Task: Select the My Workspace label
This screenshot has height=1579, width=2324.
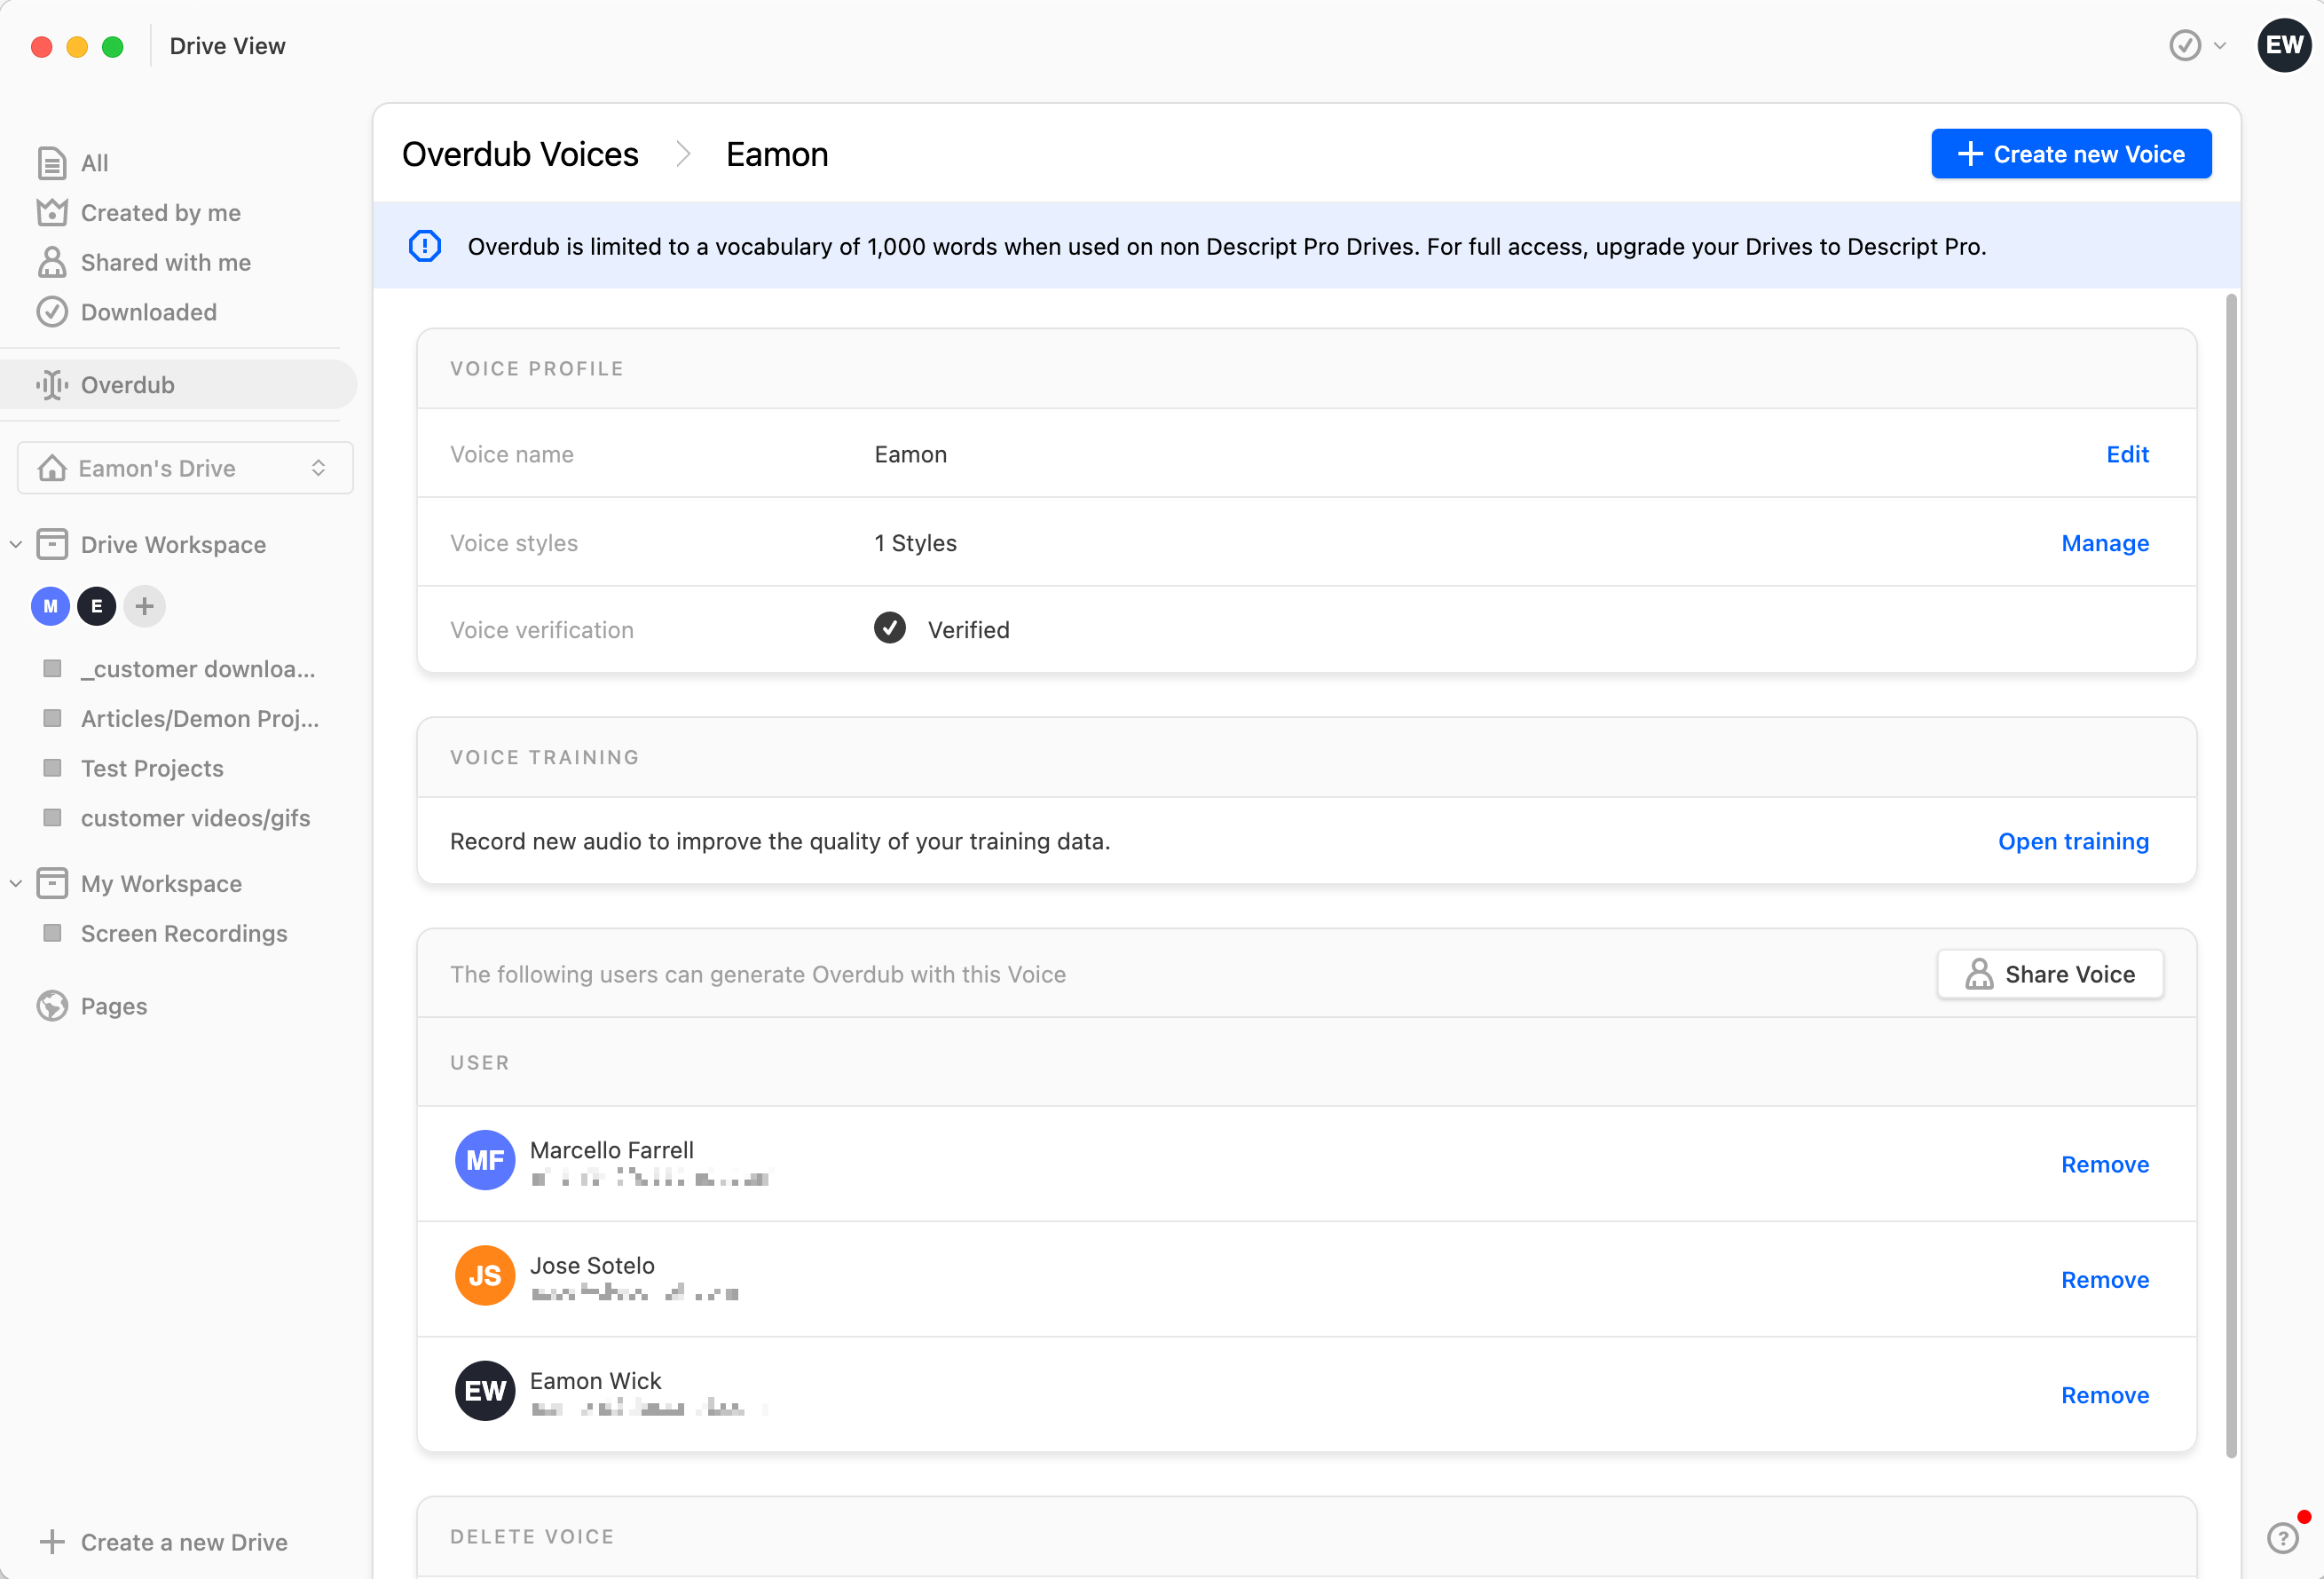Action: [161, 883]
